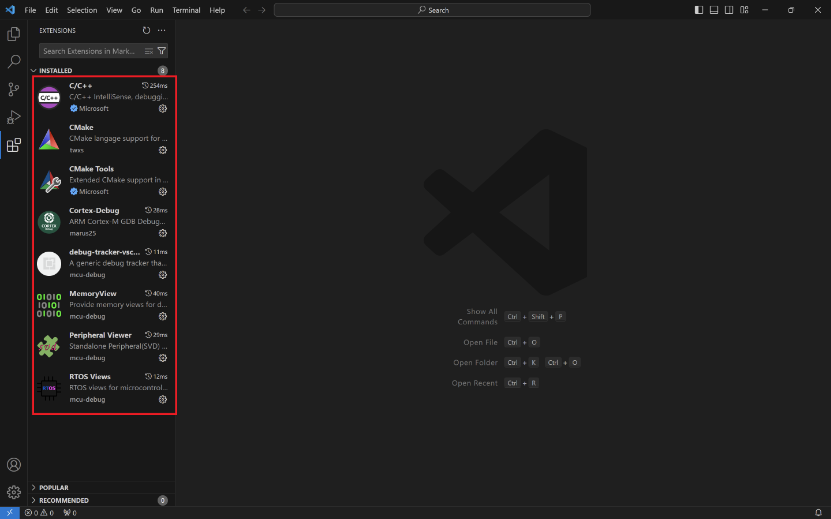Open the File menu

point(30,10)
